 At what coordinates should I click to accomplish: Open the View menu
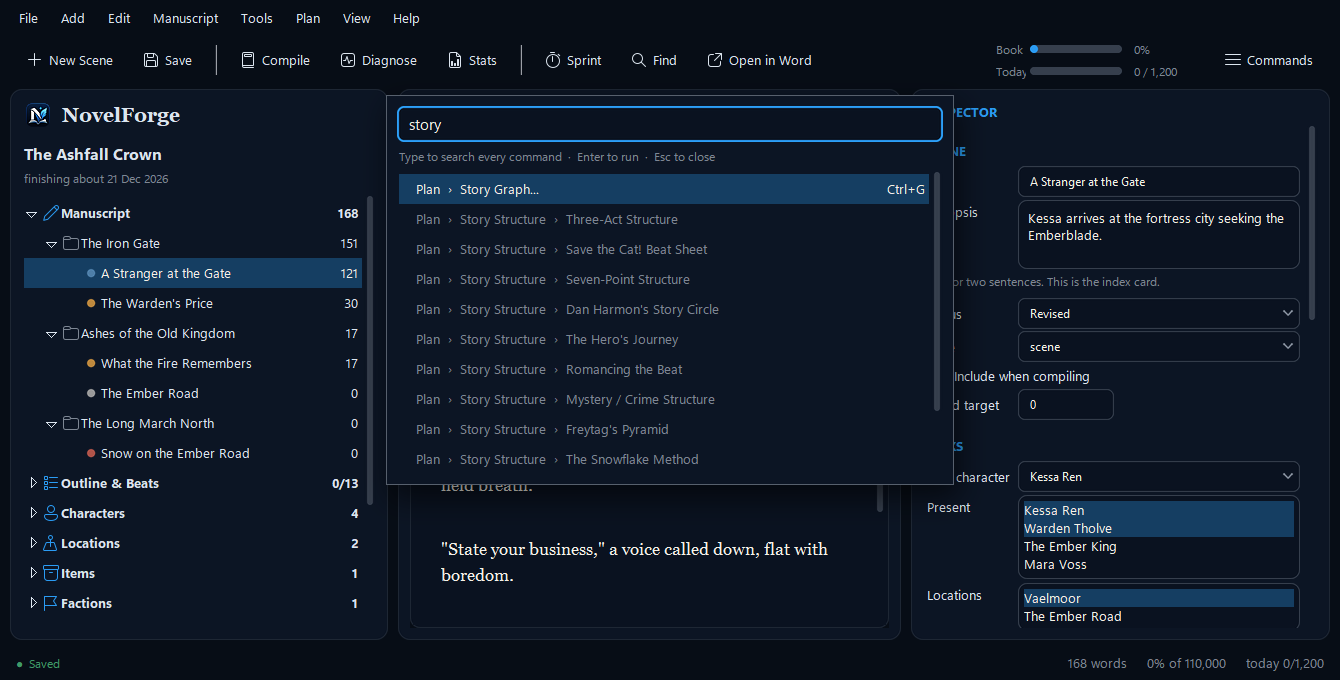(x=357, y=18)
